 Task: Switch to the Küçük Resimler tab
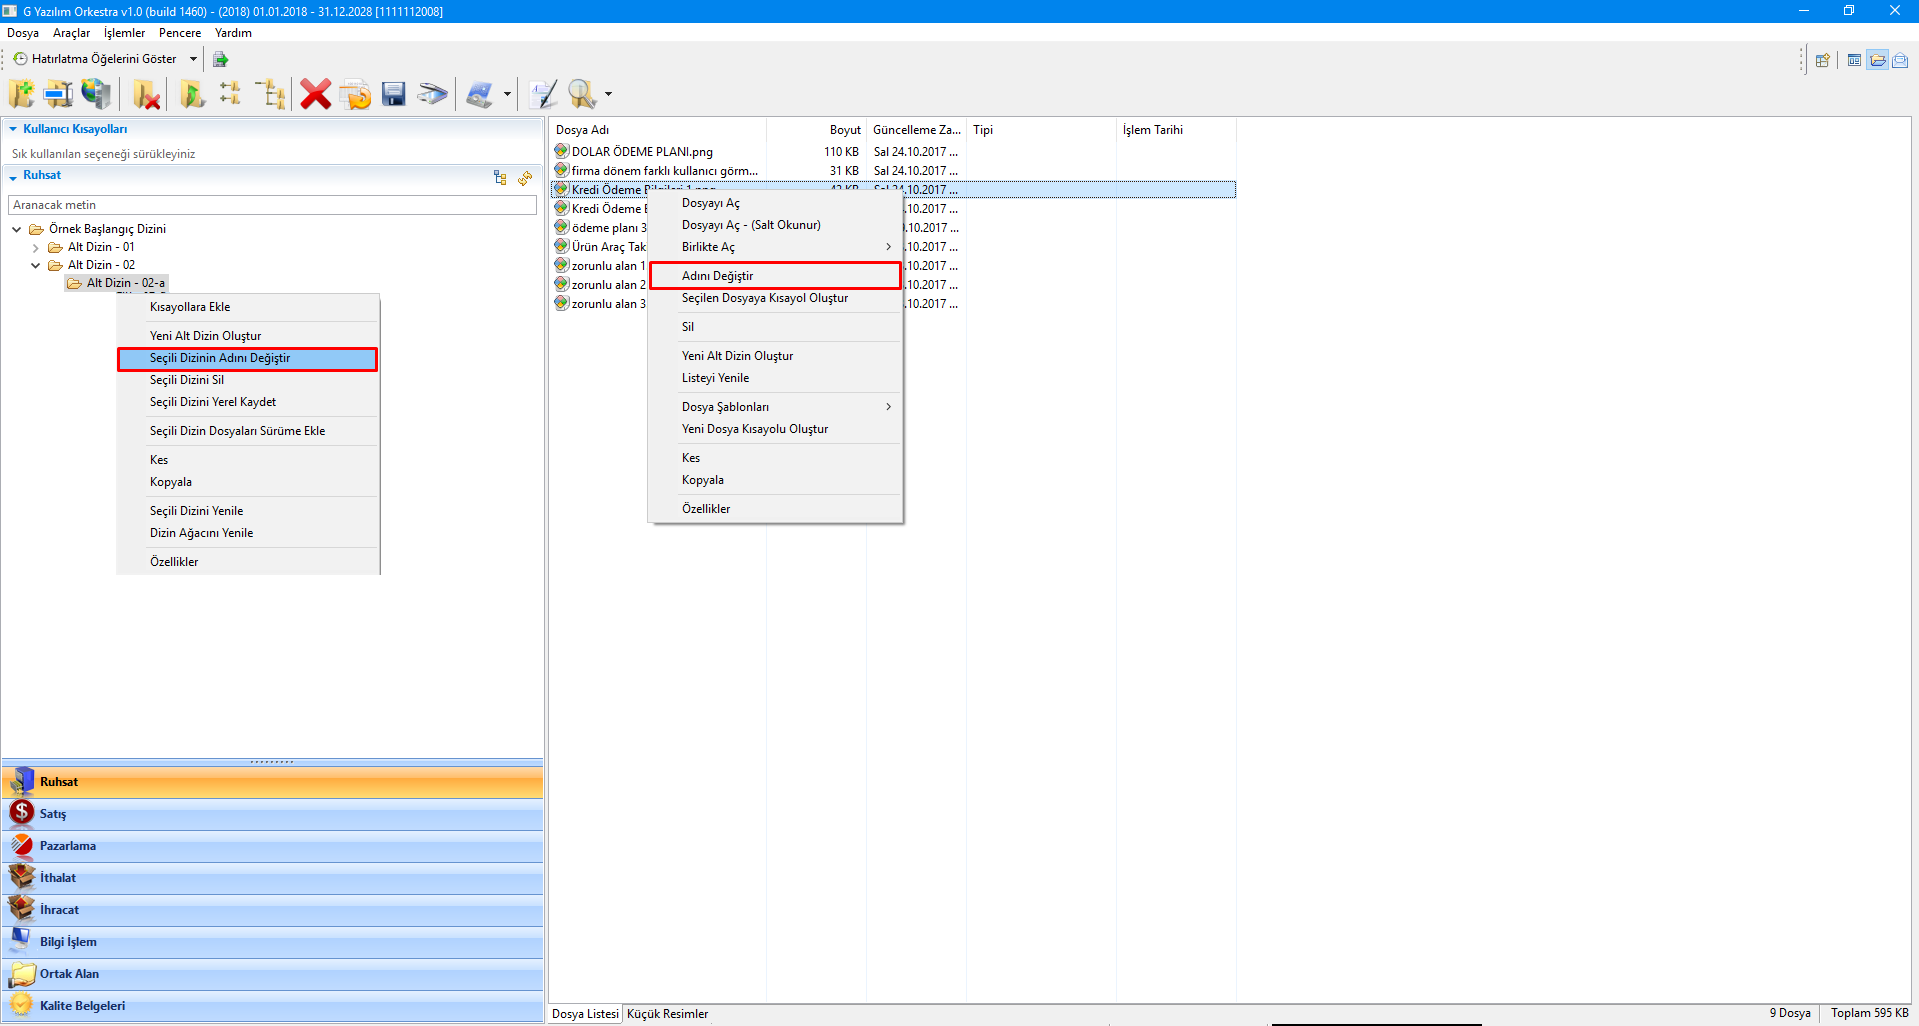click(667, 1014)
